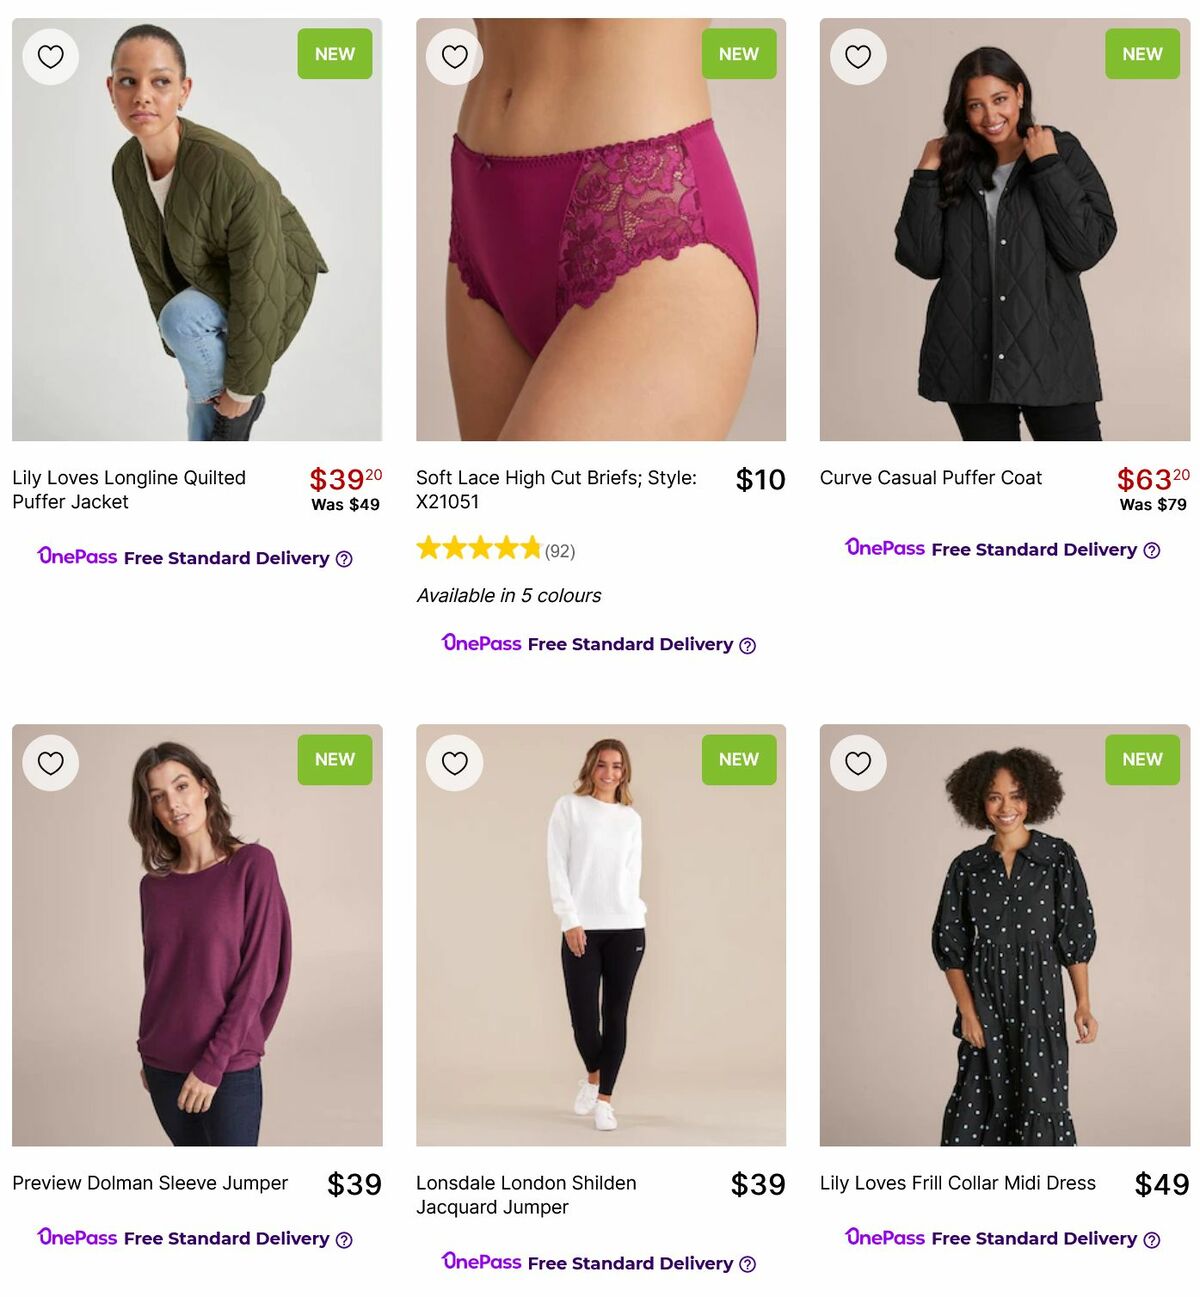Click the help icon under the midi dress
1200x1297 pixels.
coord(1152,1239)
